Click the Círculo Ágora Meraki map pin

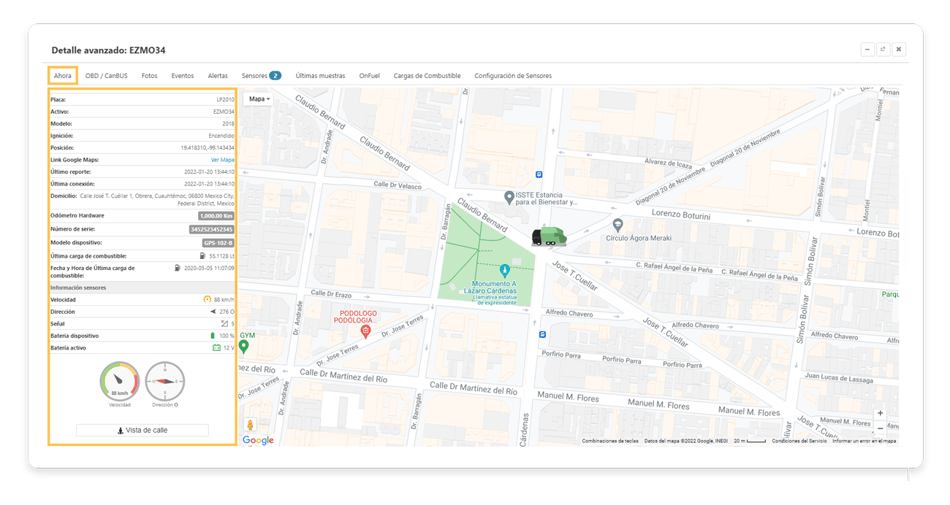pyautogui.click(x=617, y=225)
